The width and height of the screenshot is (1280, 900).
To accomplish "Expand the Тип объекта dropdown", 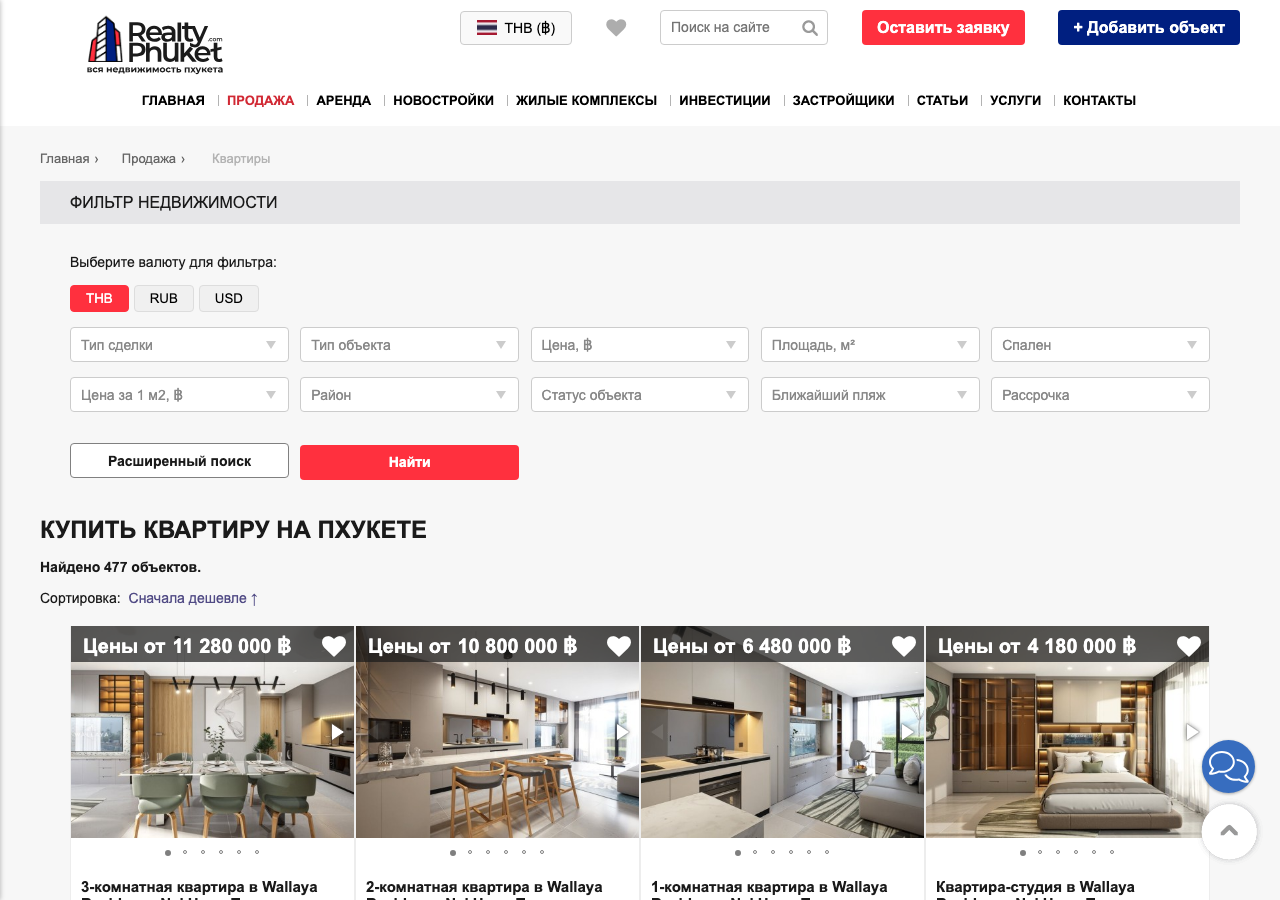I will click(409, 345).
